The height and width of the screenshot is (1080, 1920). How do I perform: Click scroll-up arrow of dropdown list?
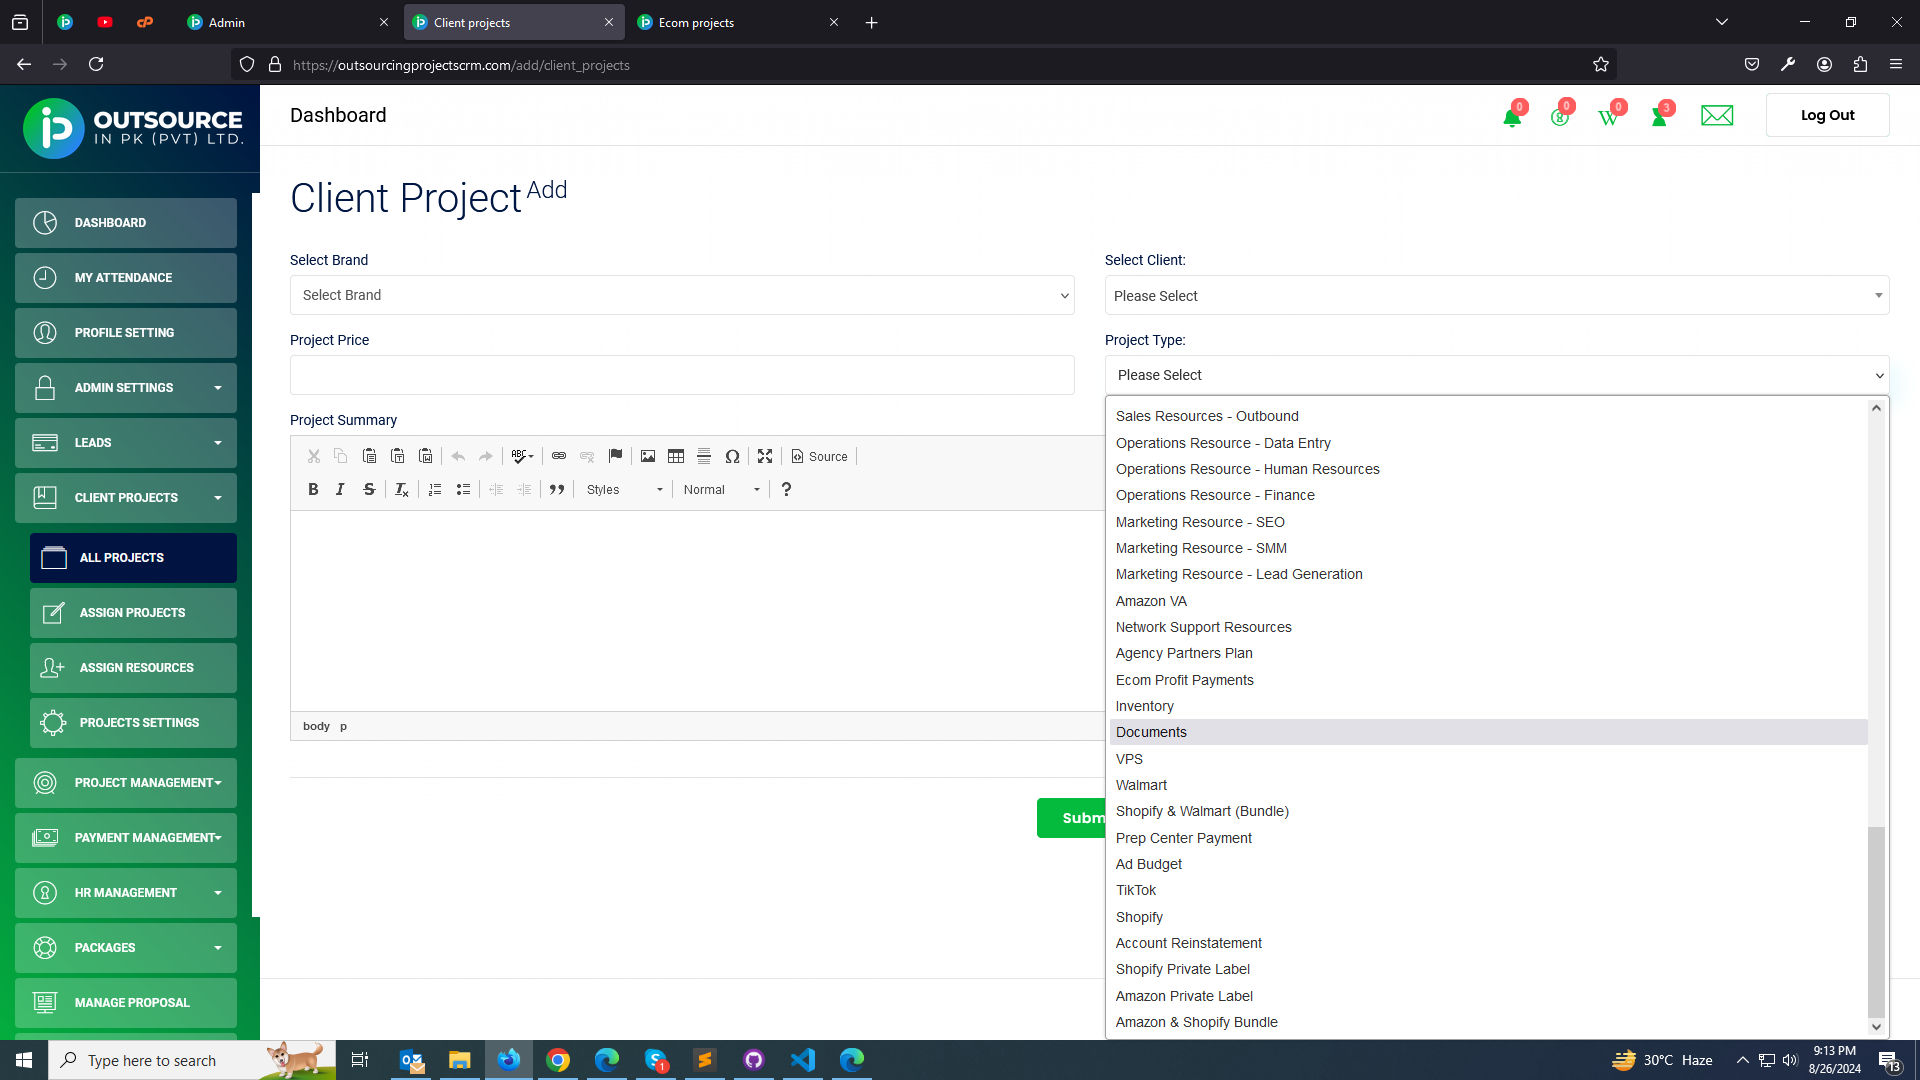[1876, 408]
